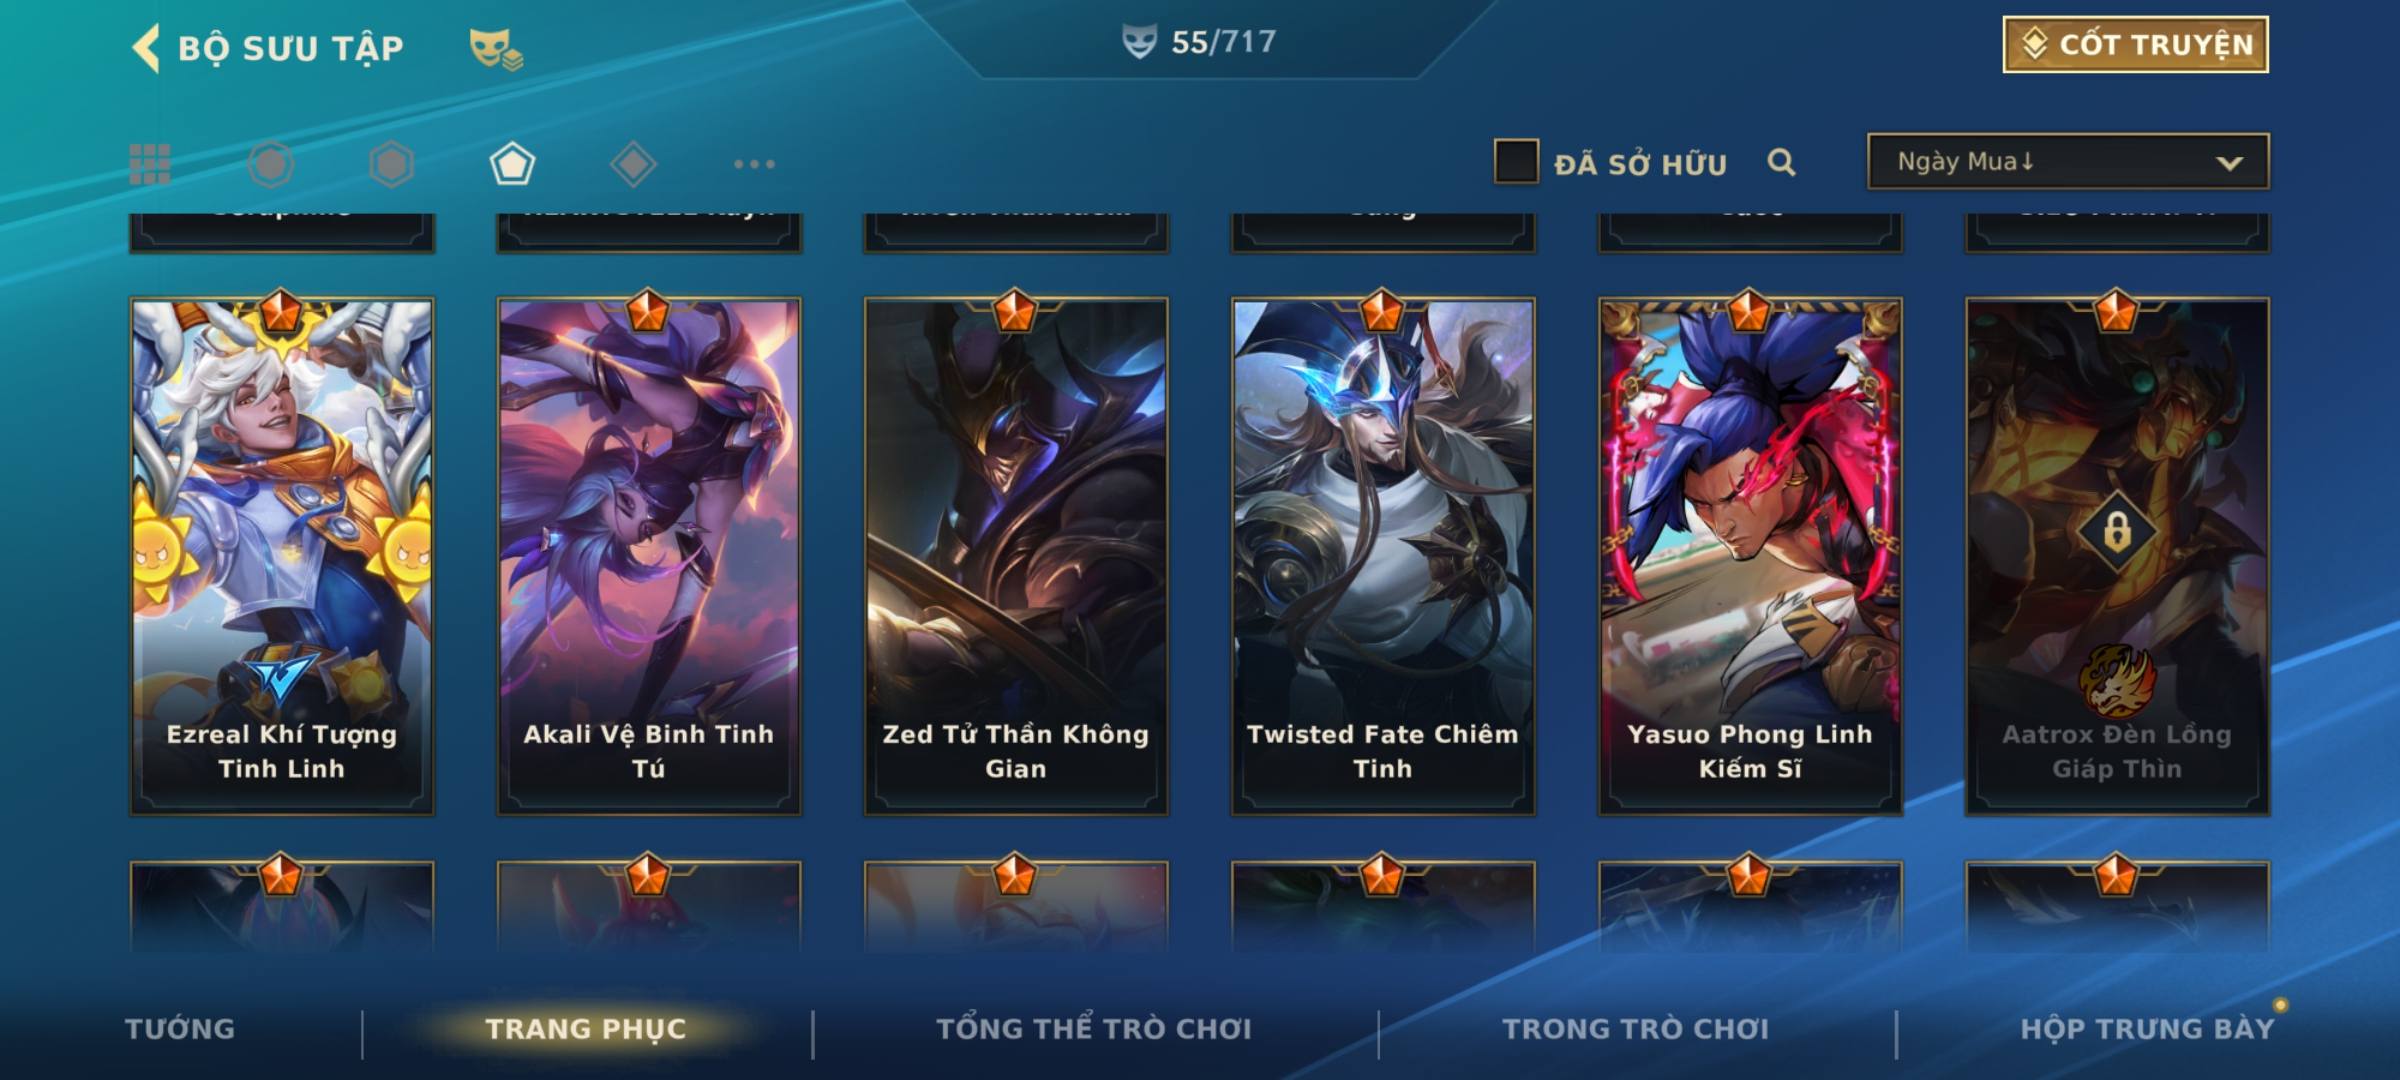Tap the lock icon on Aatrox skin
This screenshot has width=2400, height=1080.
tap(2117, 532)
